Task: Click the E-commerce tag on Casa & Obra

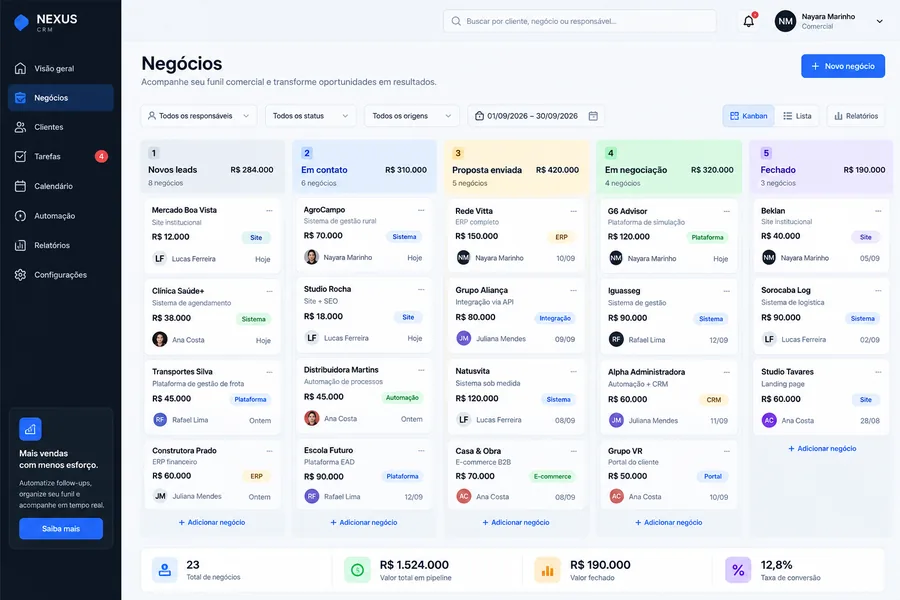Action: click(552, 477)
